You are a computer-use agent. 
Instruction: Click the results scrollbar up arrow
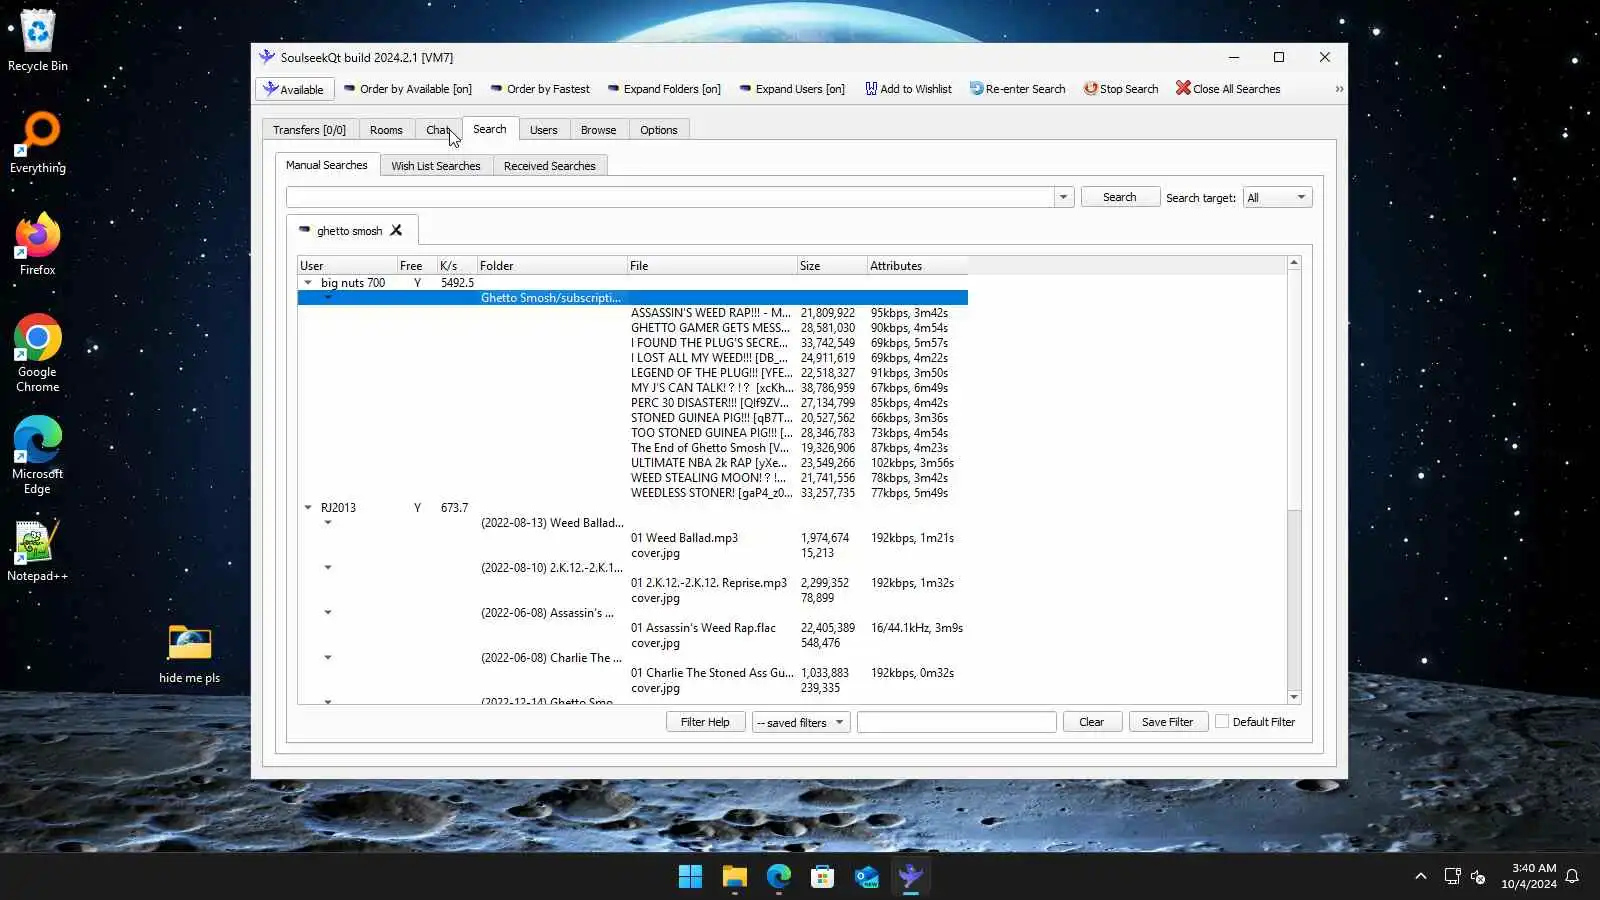tap(1294, 263)
